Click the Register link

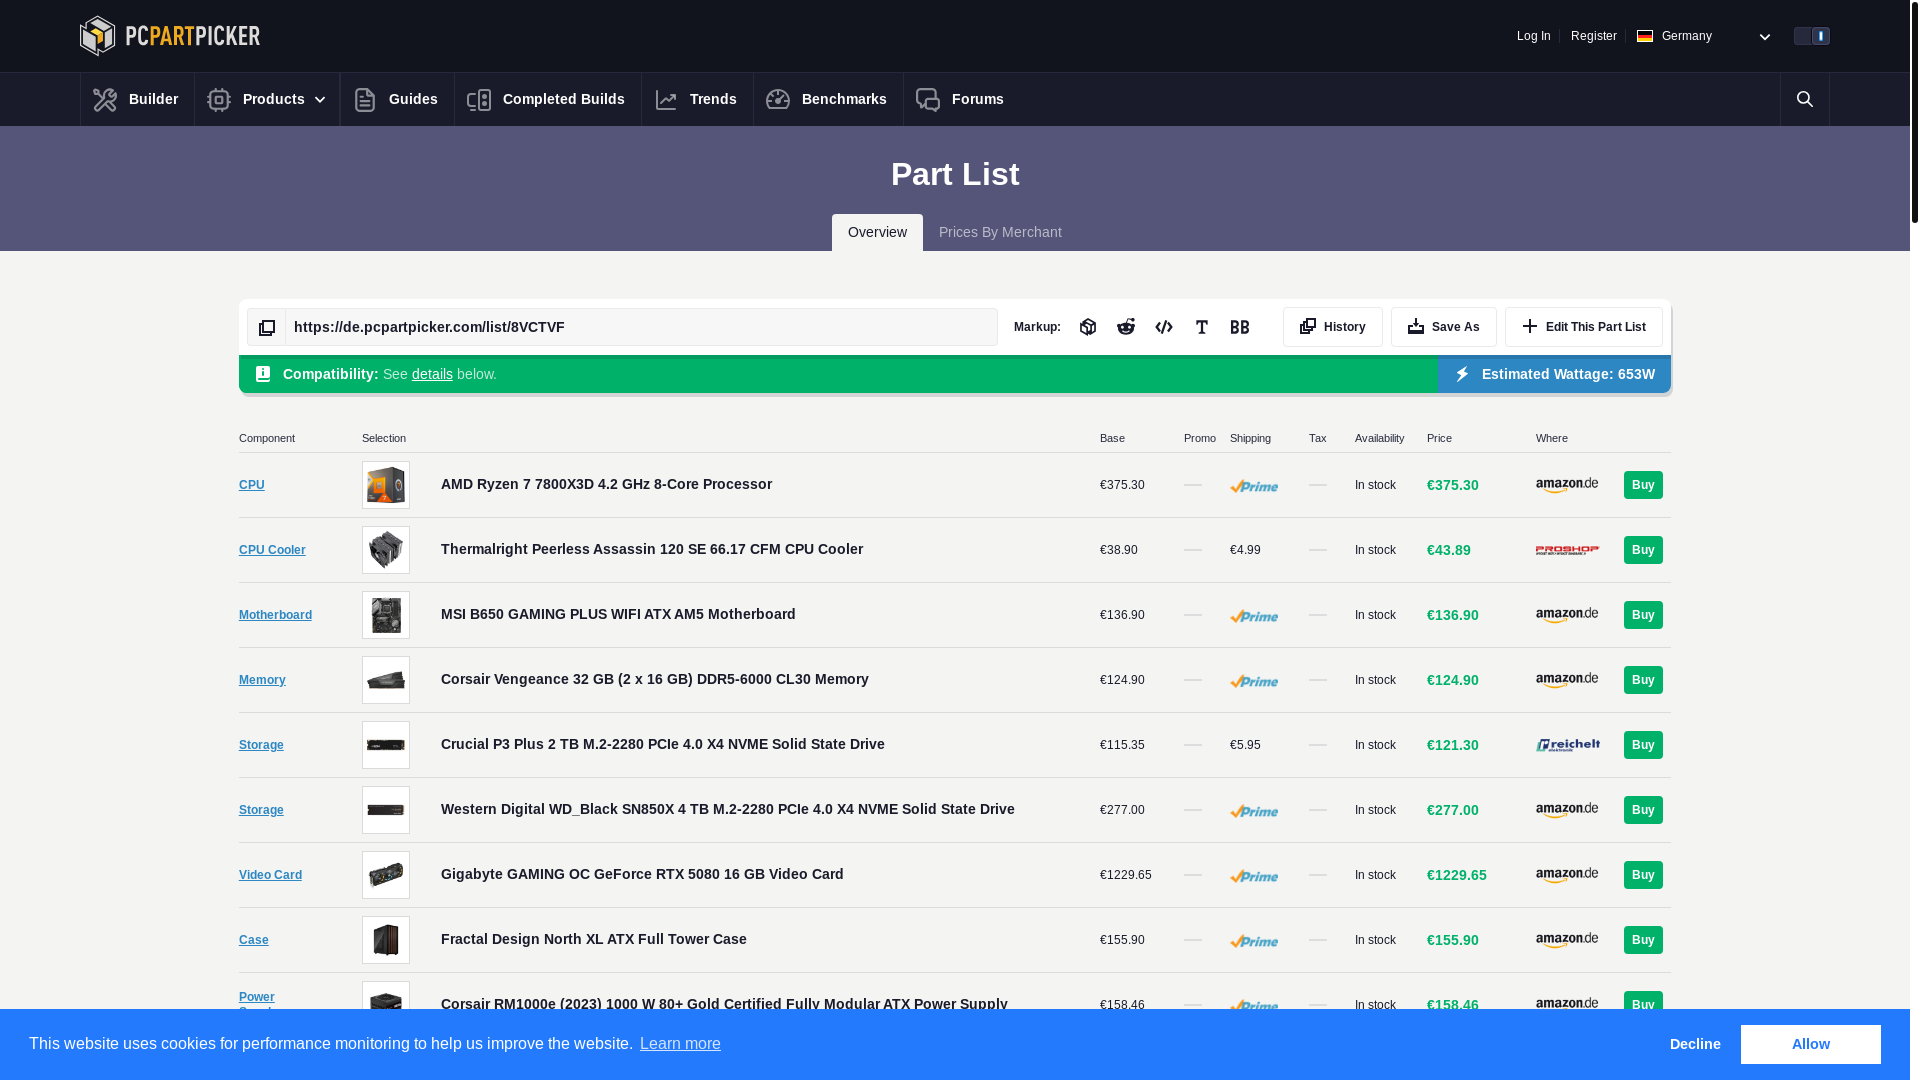(x=1593, y=36)
